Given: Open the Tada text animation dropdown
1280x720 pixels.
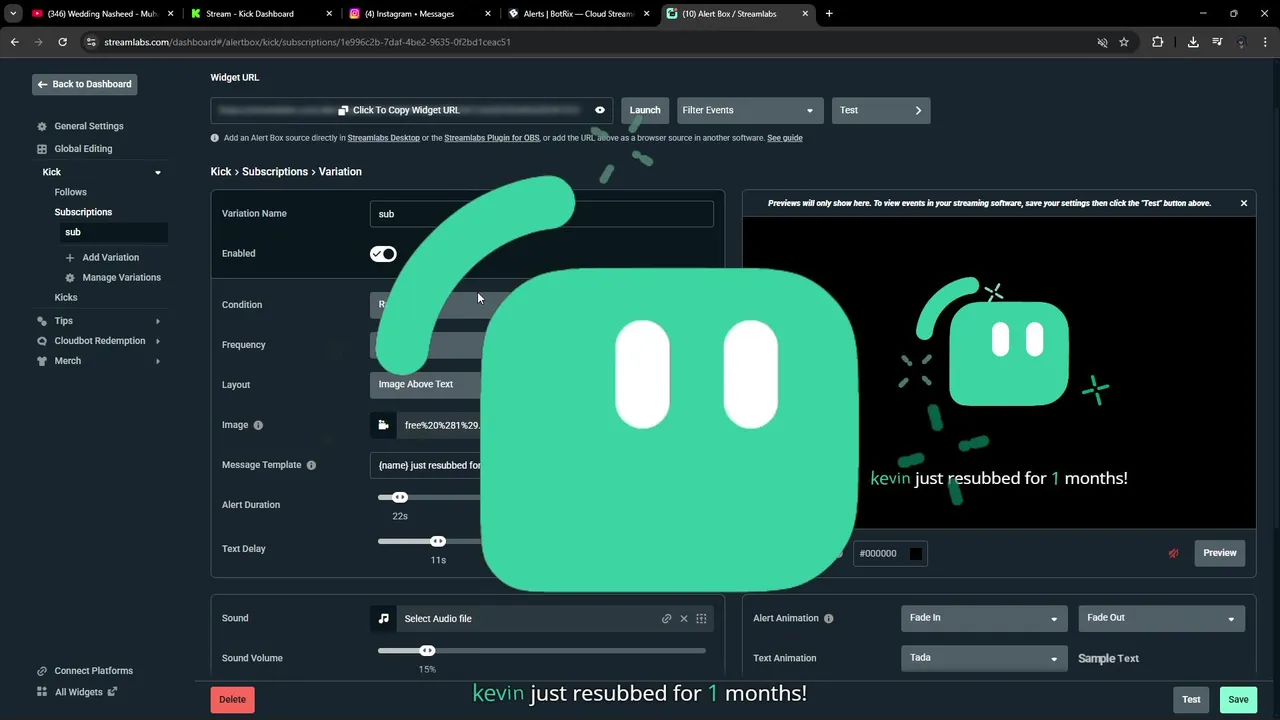Looking at the screenshot, I should 984,658.
